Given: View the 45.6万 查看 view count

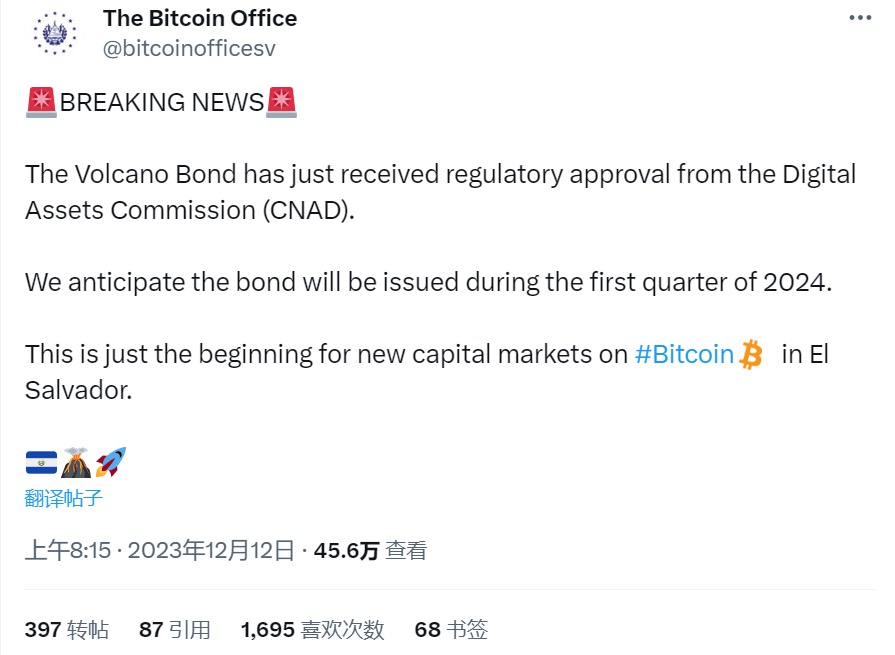Looking at the screenshot, I should tap(370, 550).
